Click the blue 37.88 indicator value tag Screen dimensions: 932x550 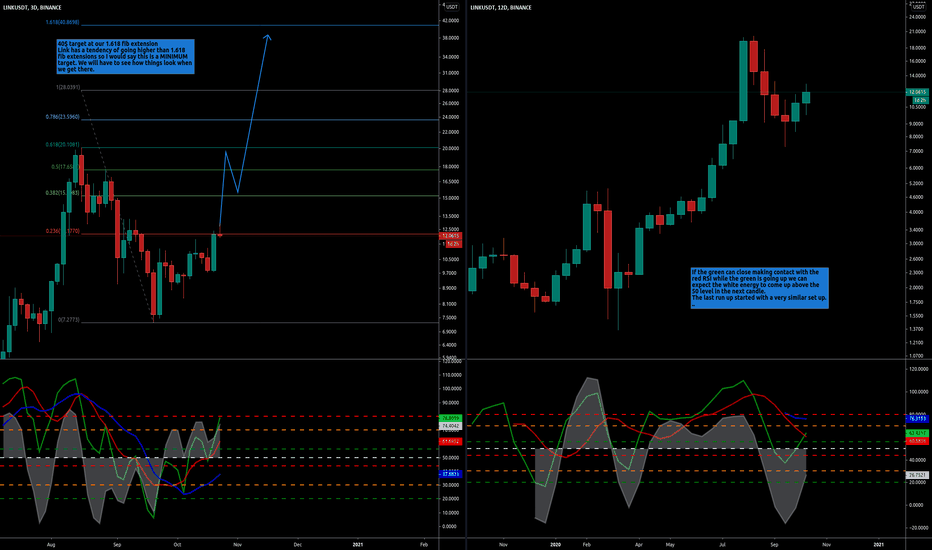pyautogui.click(x=451, y=474)
